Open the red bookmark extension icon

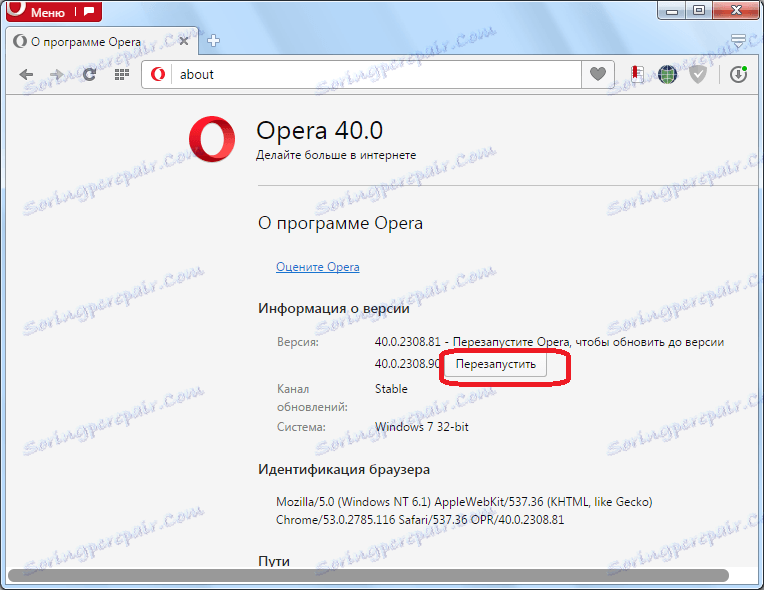tap(637, 75)
